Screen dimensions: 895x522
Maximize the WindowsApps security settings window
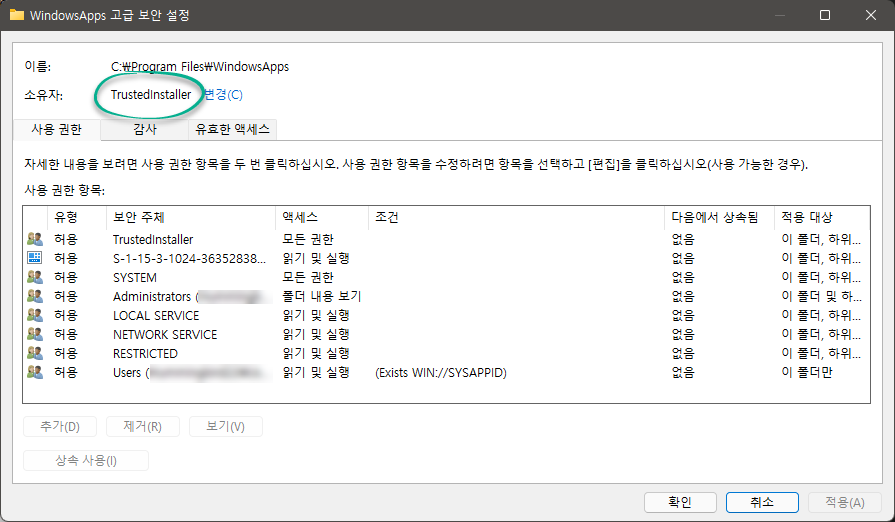(x=825, y=15)
